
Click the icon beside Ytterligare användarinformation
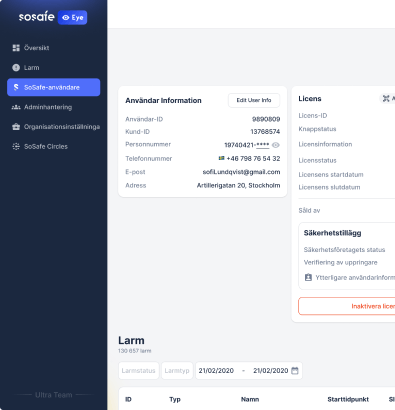click(x=308, y=277)
